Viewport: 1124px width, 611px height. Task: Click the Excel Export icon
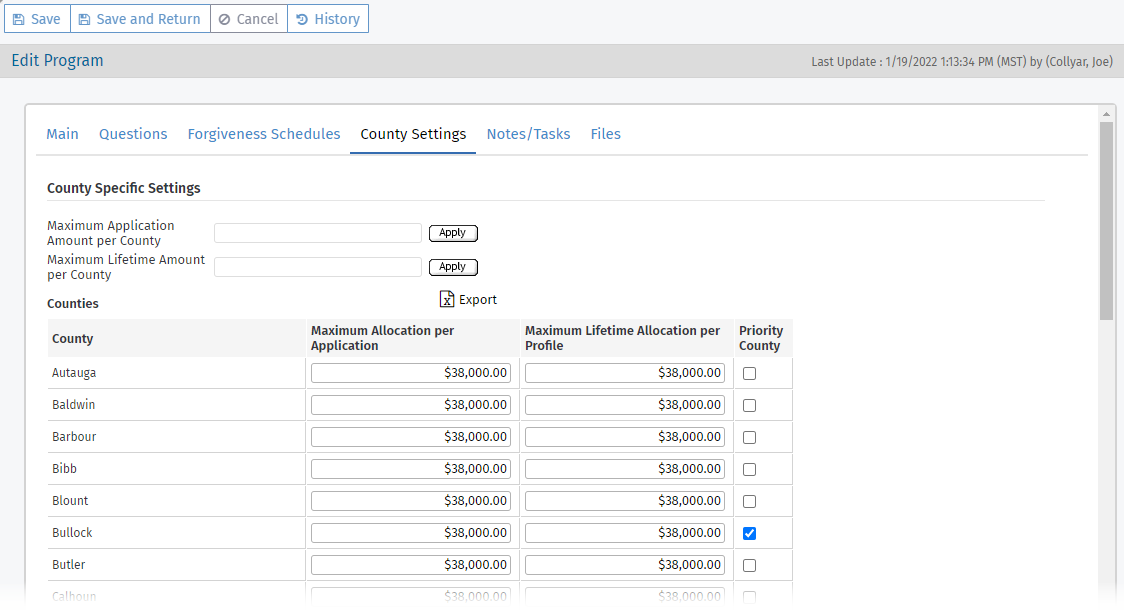tap(448, 299)
